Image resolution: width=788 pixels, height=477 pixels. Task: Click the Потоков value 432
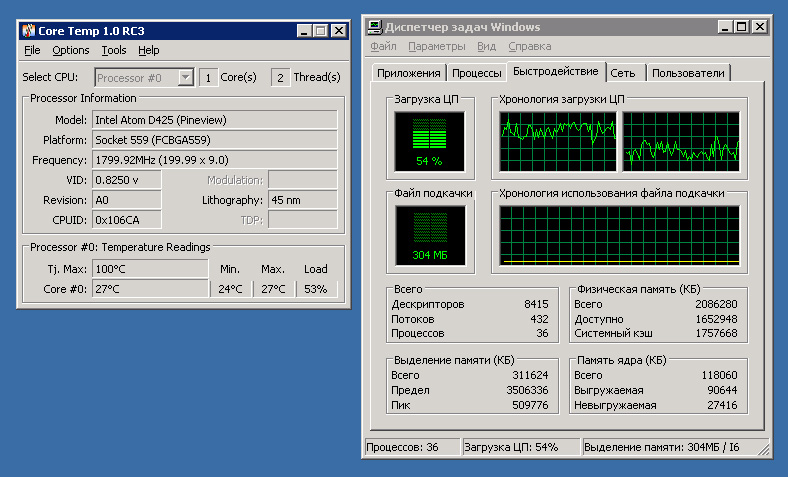pos(539,319)
